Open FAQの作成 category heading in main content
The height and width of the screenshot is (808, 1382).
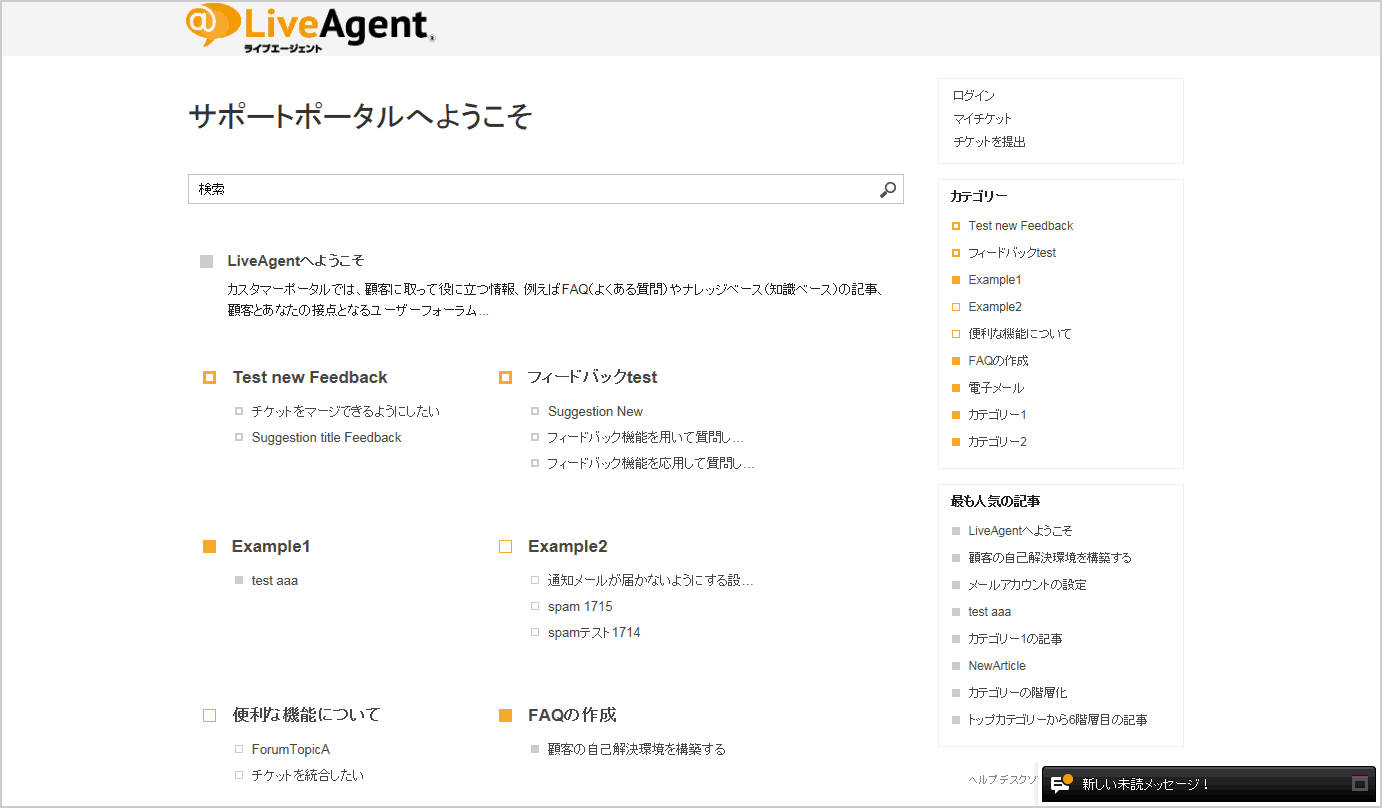(x=572, y=715)
